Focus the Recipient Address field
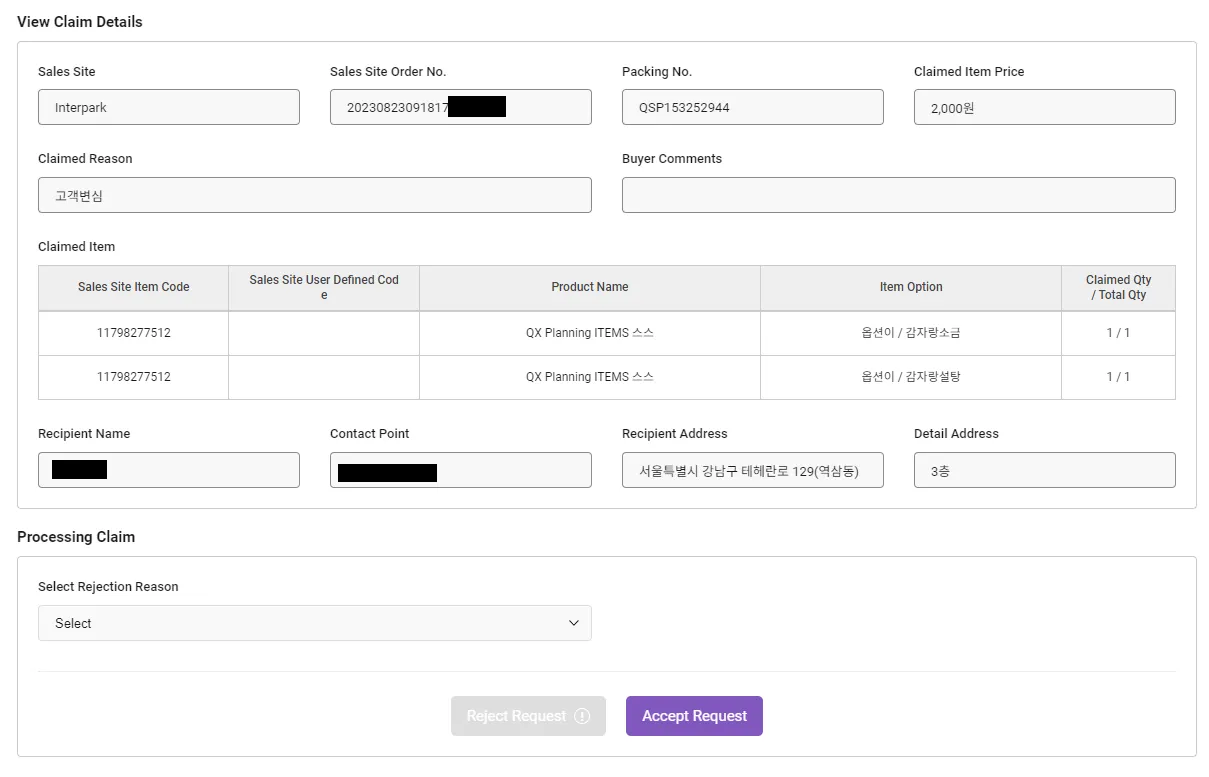 (752, 470)
